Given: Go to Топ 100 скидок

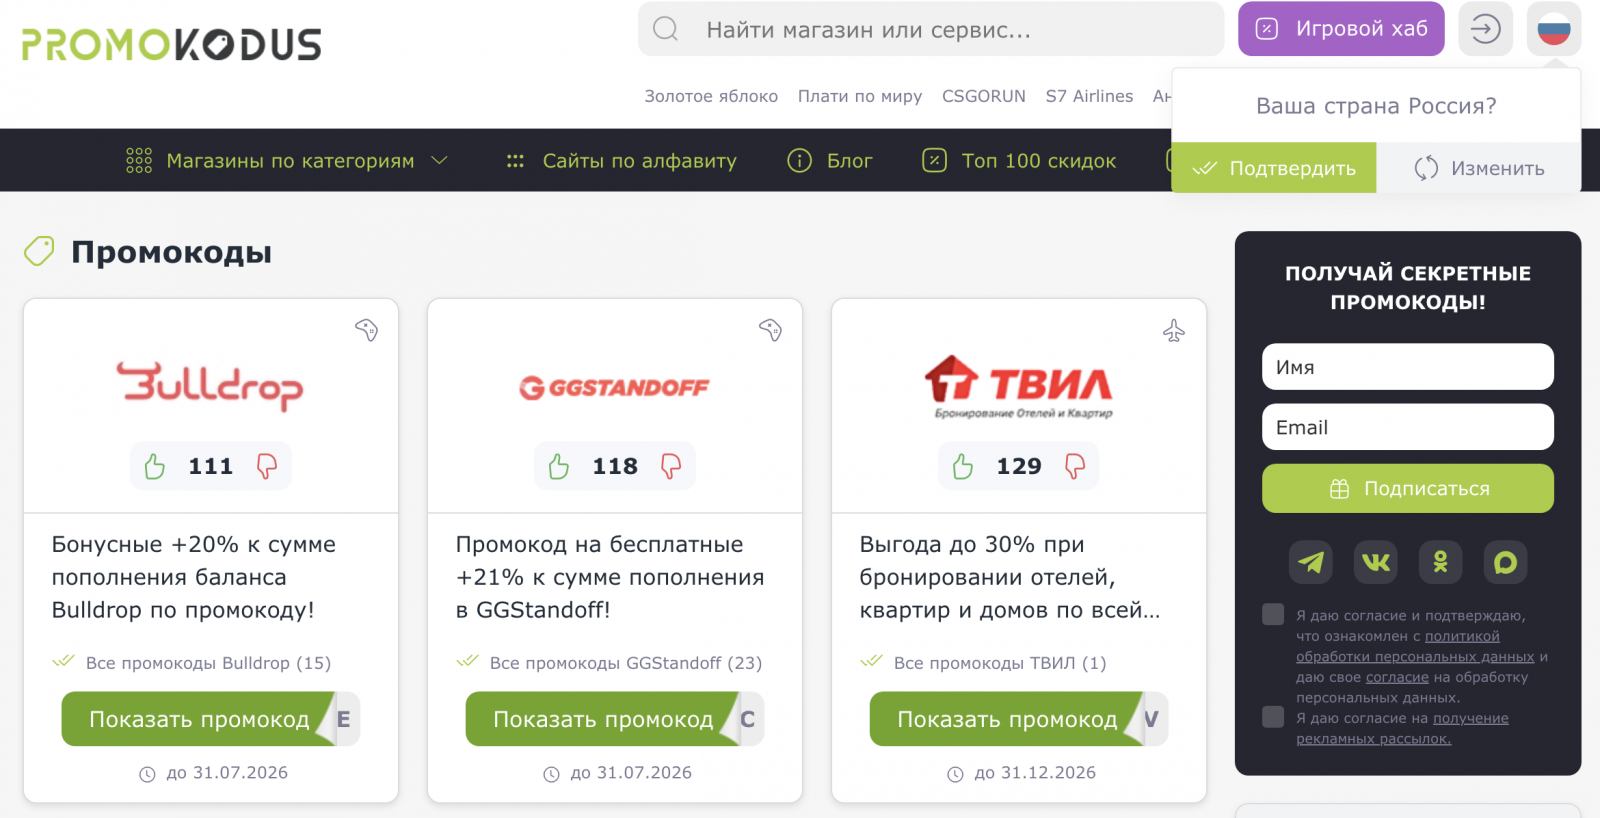Looking at the screenshot, I should pos(1019,161).
